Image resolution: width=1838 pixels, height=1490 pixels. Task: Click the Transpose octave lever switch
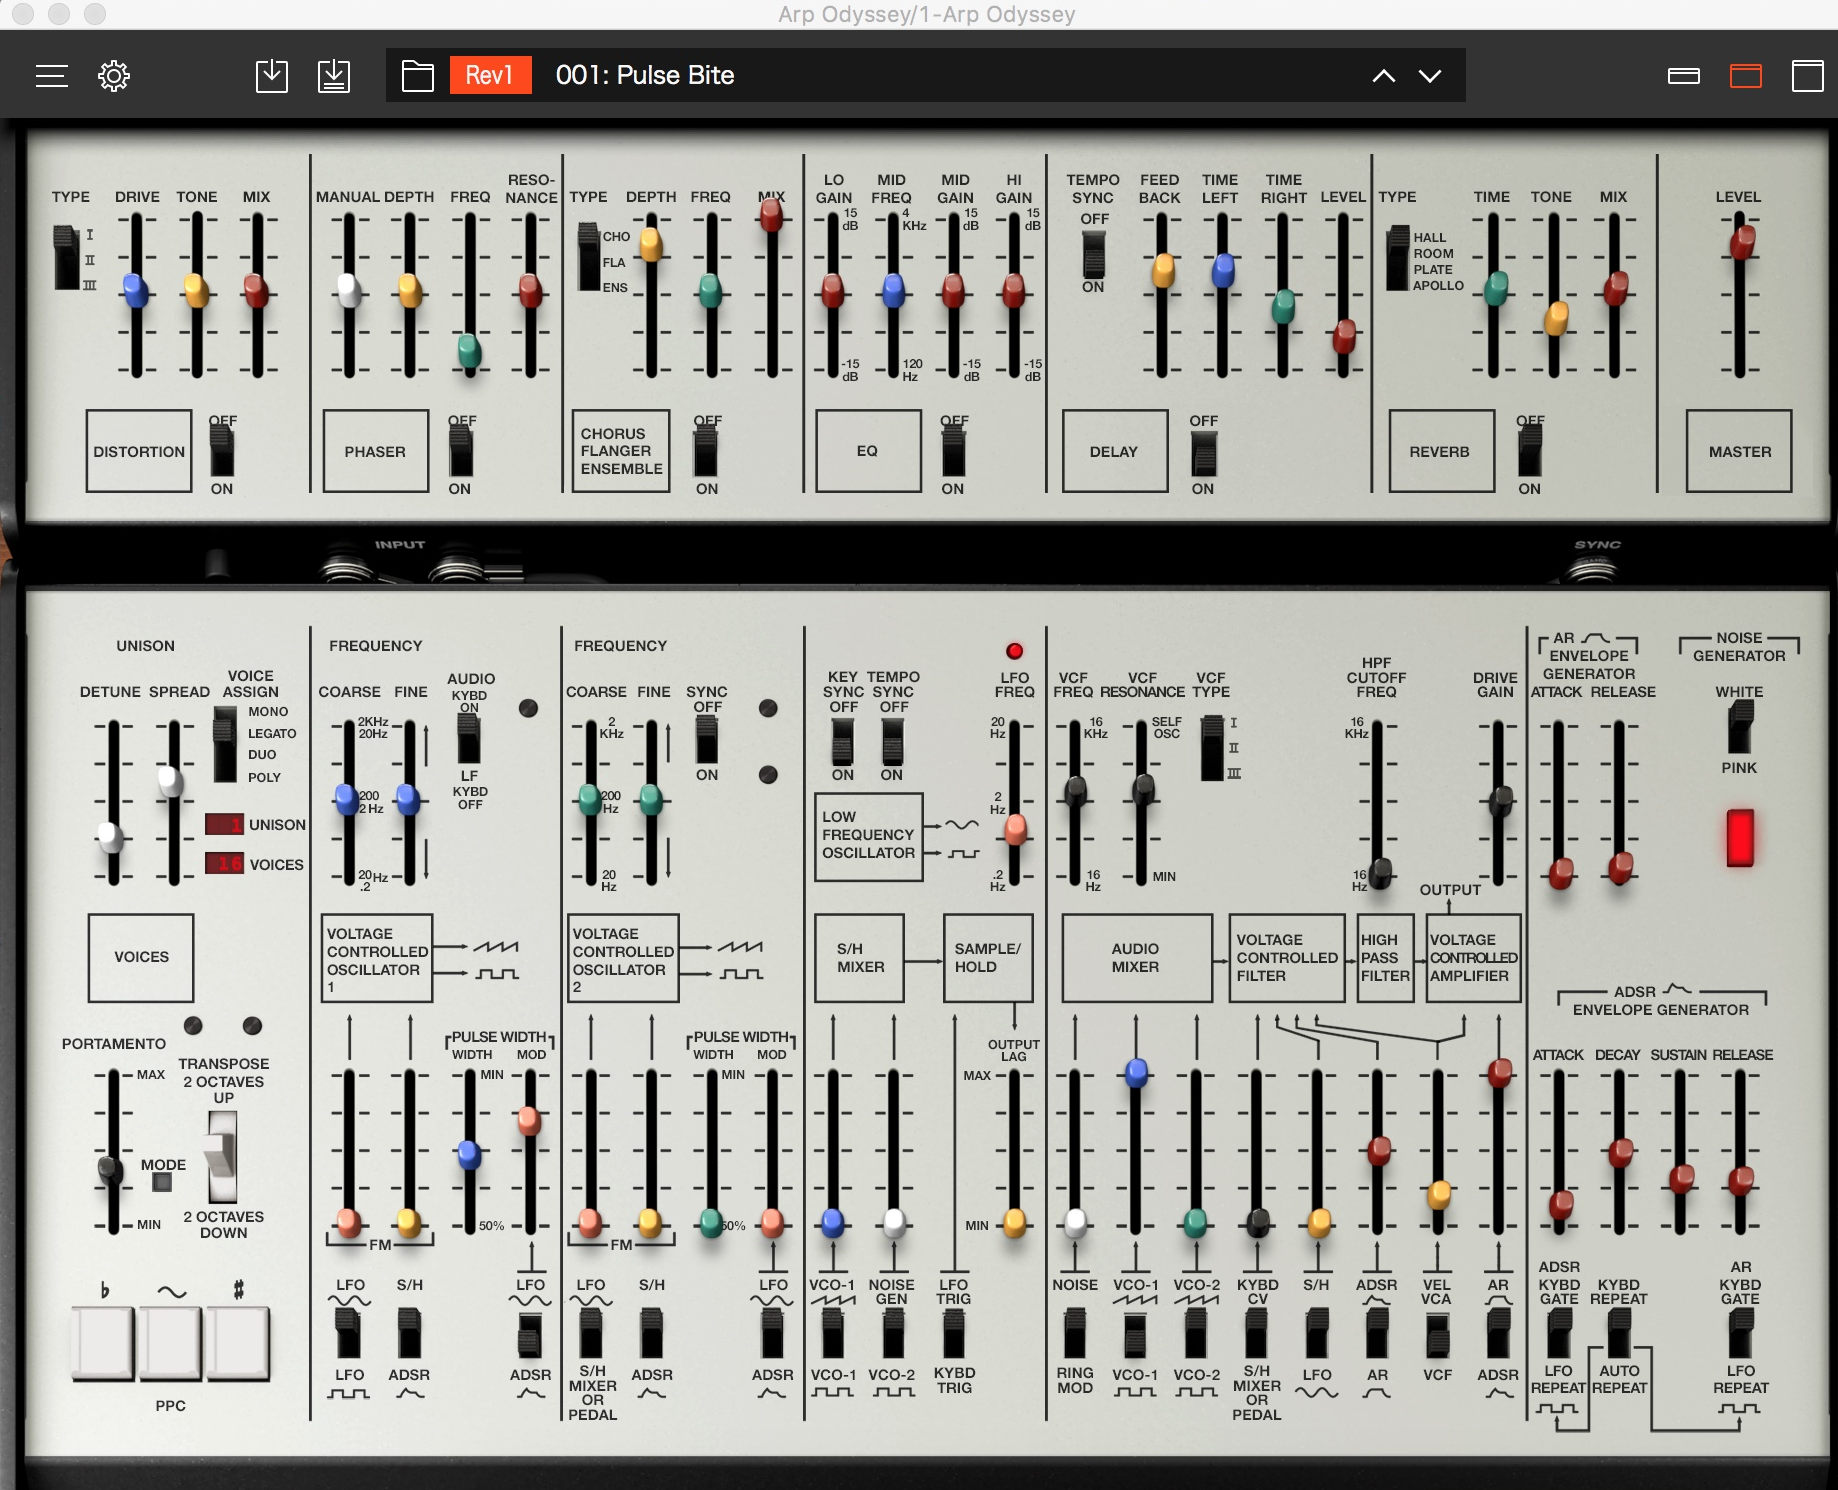pos(222,1155)
